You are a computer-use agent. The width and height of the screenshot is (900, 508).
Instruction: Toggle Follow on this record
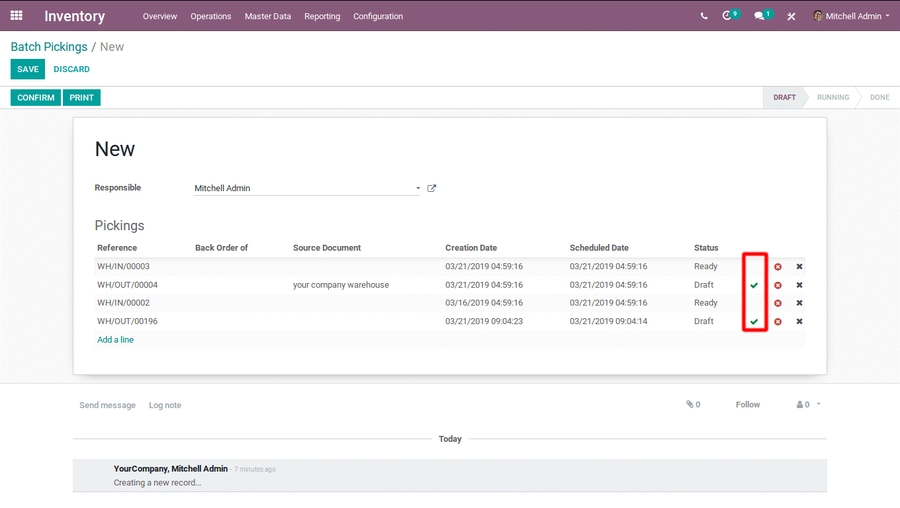click(748, 405)
